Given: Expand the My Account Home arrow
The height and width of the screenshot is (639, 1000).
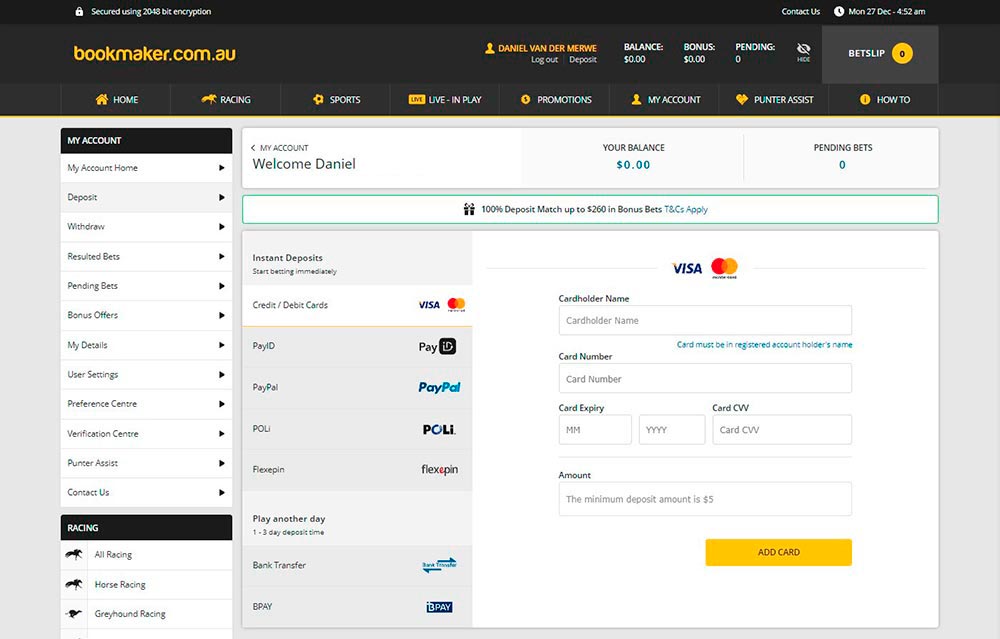Looking at the screenshot, I should click(x=221, y=168).
